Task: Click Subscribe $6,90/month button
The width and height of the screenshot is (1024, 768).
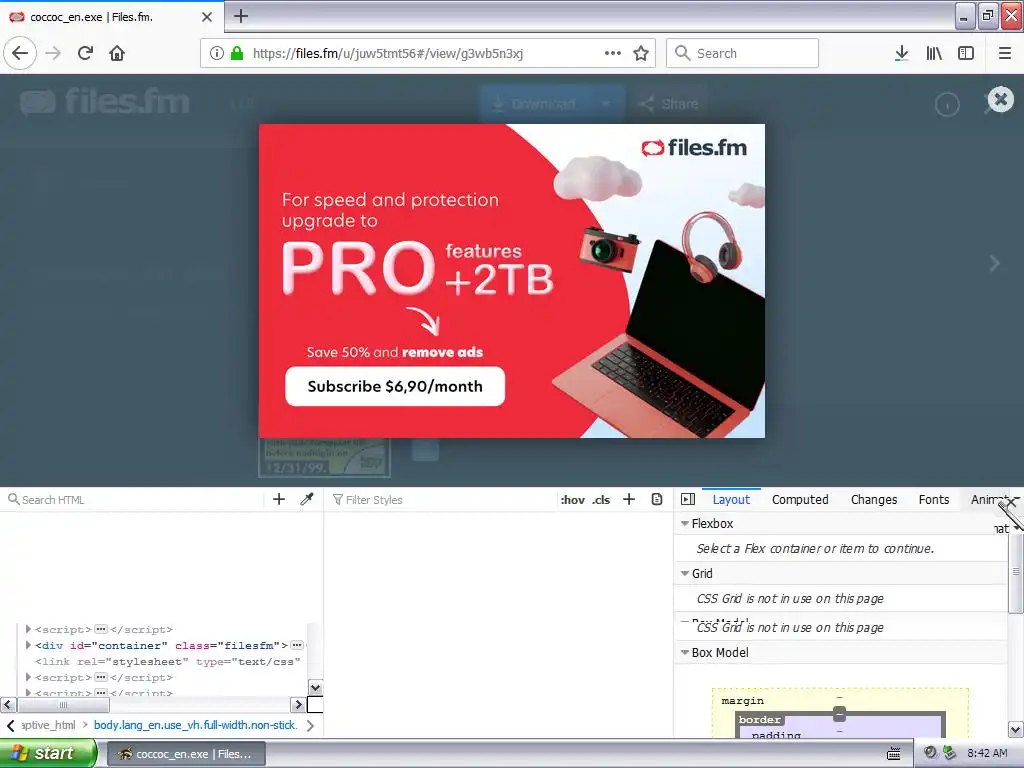Action: pyautogui.click(x=395, y=386)
